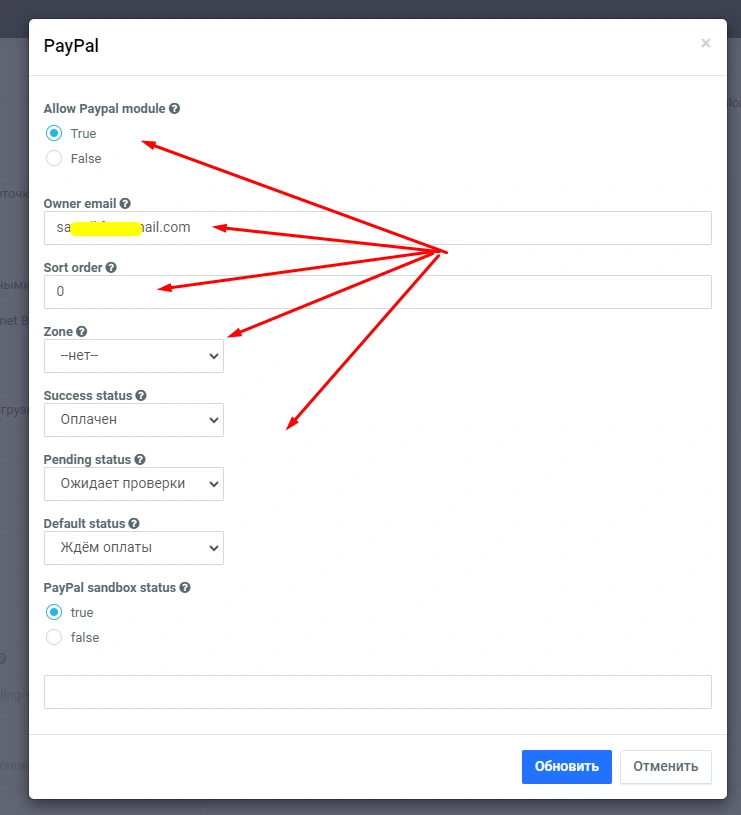The height and width of the screenshot is (815, 741).
Task: Click help icon beside Zone label
Action: tap(82, 331)
